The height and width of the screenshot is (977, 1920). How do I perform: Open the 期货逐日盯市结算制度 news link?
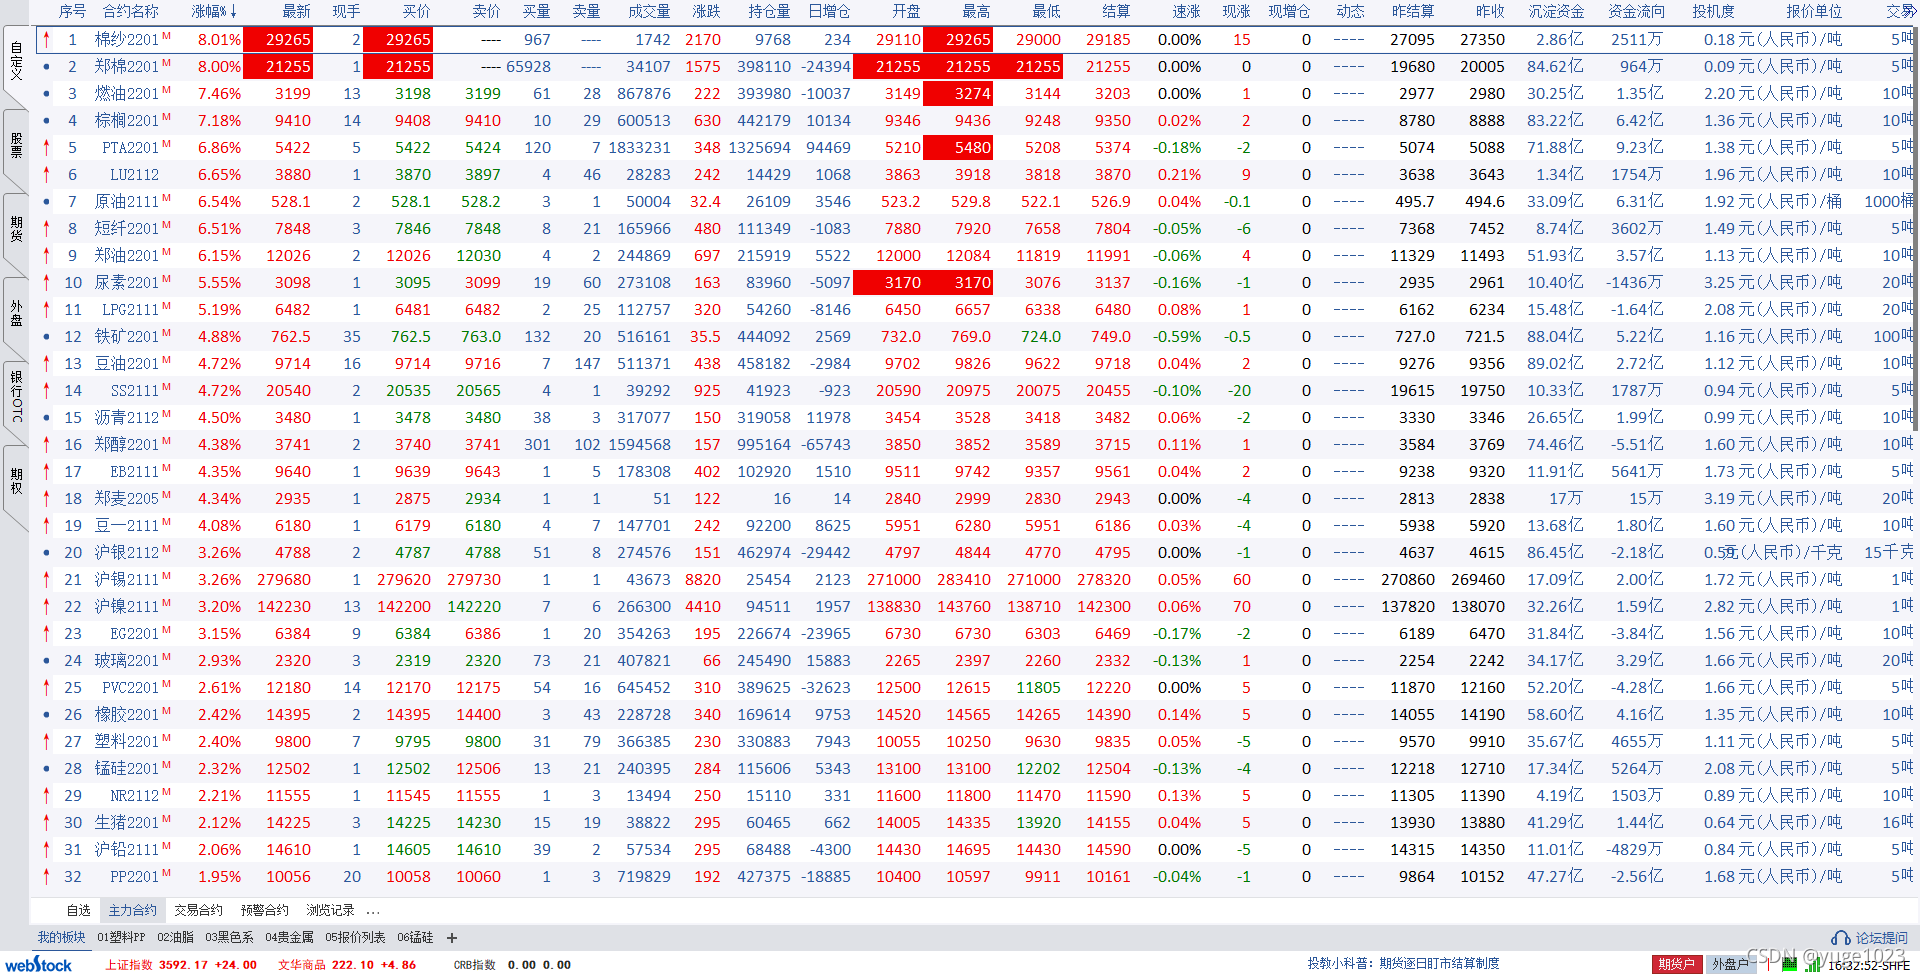click(x=1439, y=964)
